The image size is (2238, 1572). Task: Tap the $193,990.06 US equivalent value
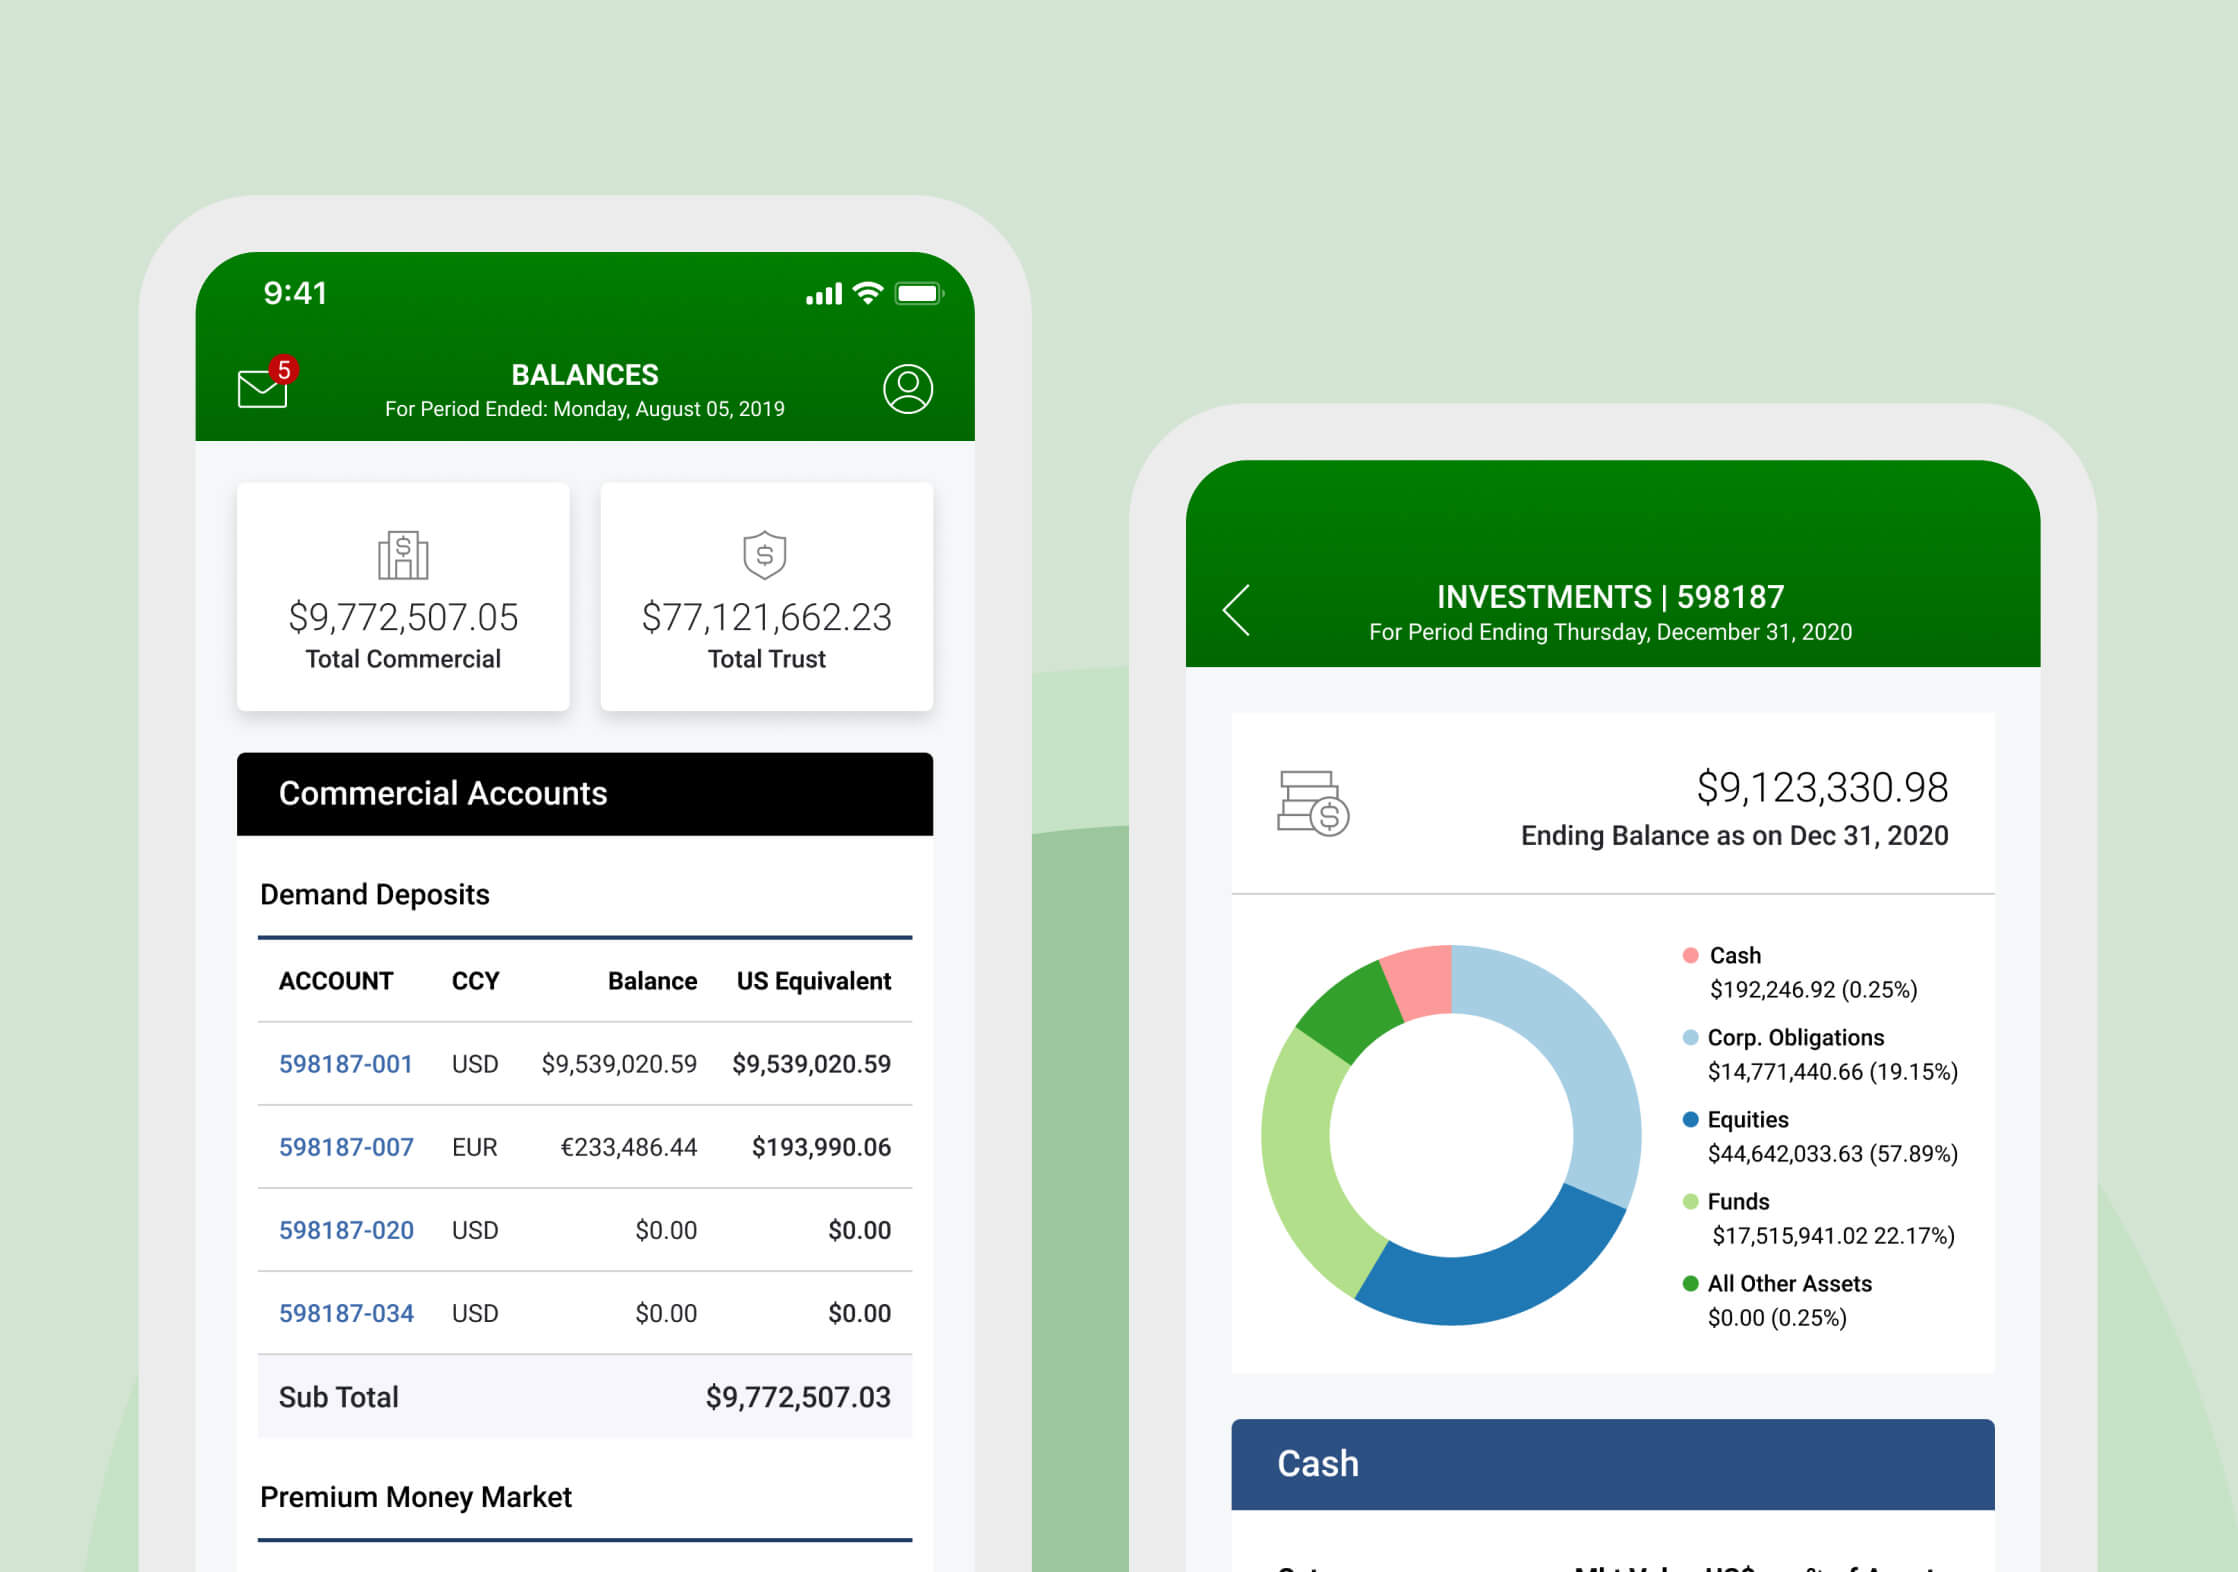click(x=821, y=1147)
